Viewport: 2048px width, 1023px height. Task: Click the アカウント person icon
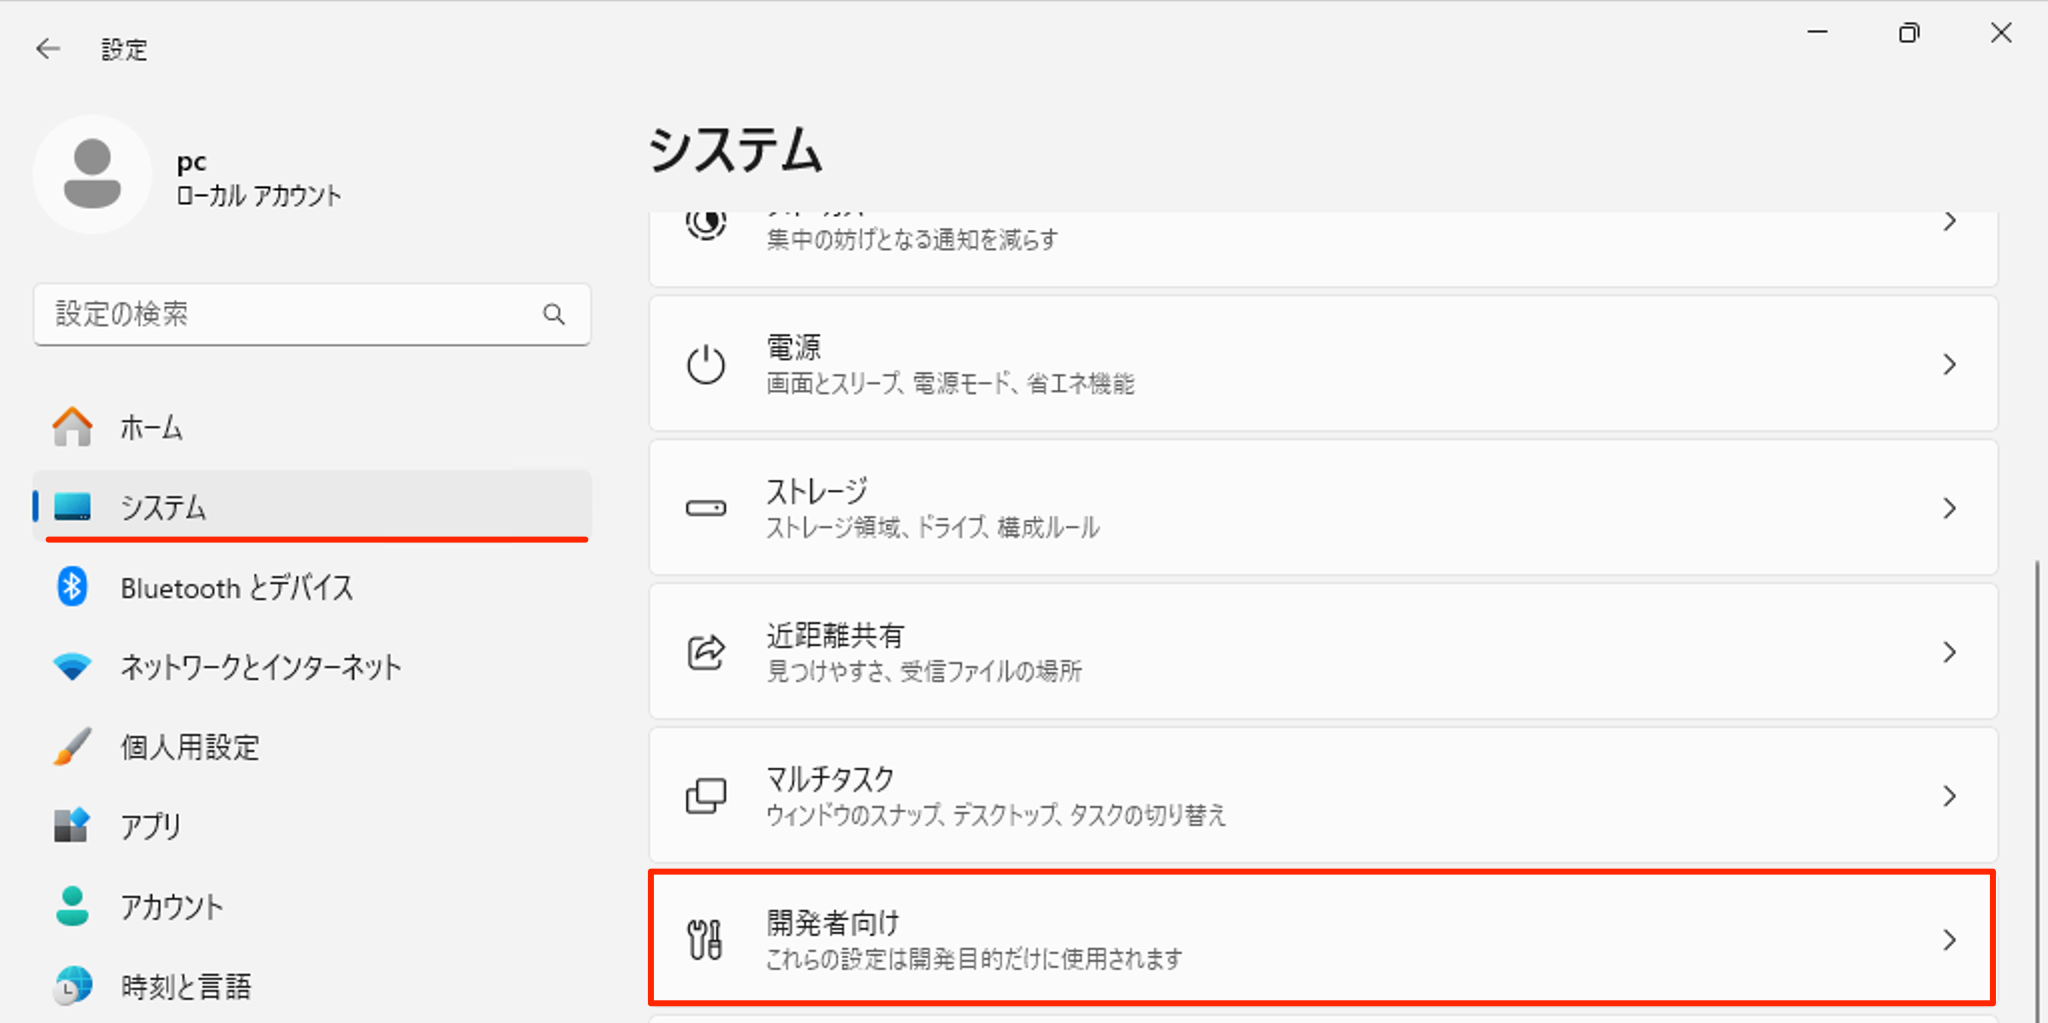(x=71, y=907)
